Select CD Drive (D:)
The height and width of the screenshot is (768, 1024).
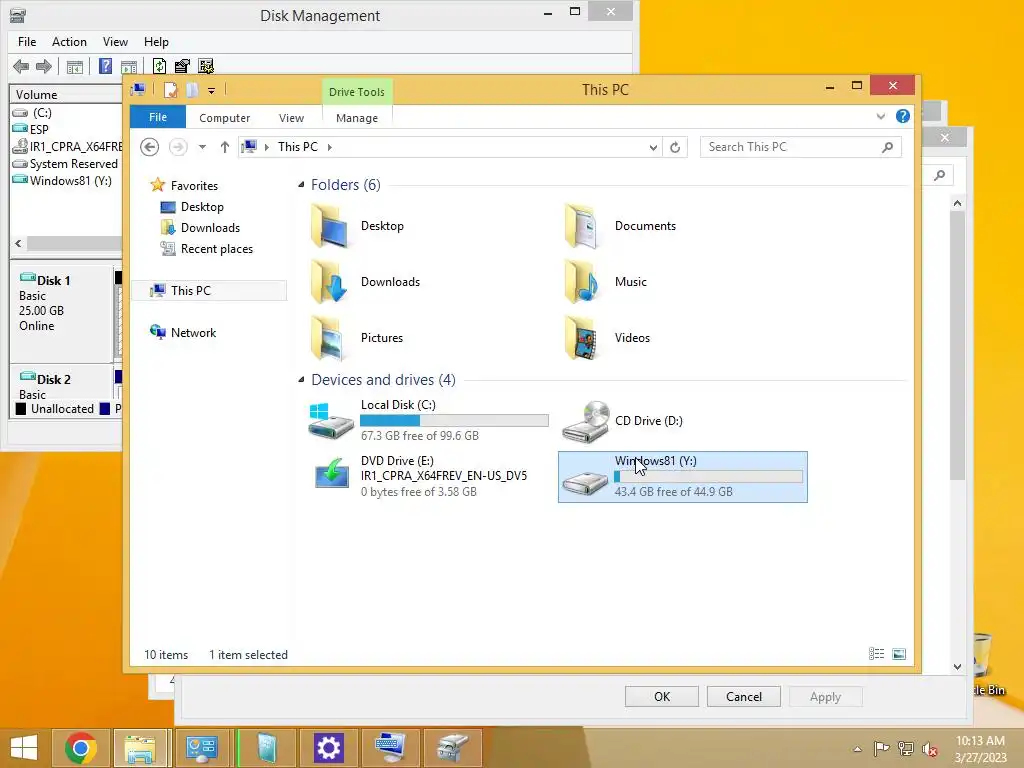pos(623,421)
